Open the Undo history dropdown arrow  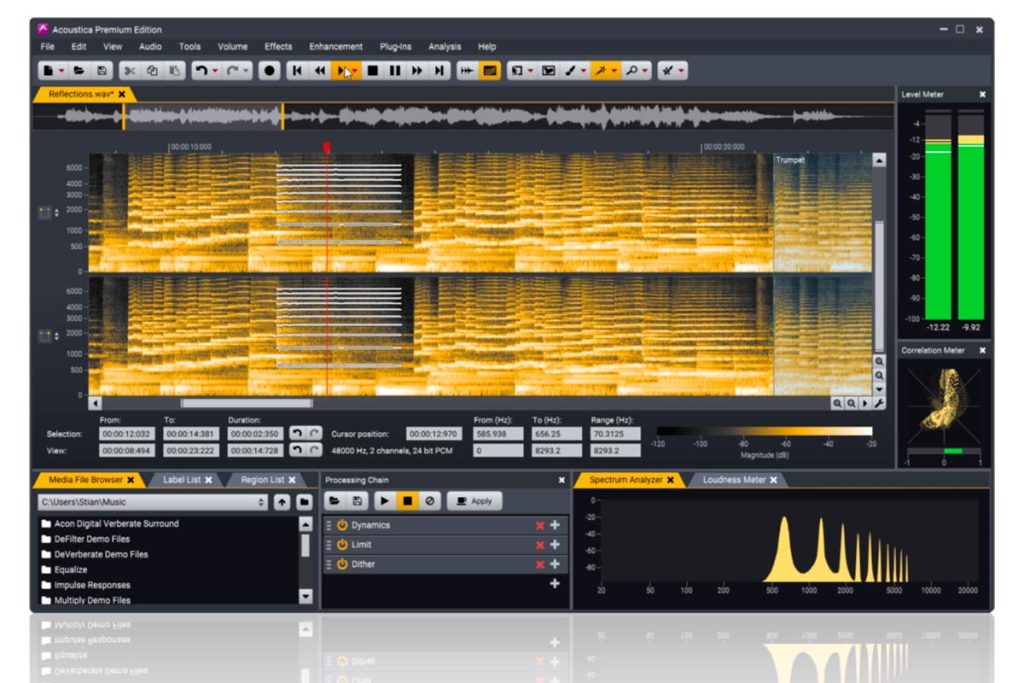pos(215,71)
